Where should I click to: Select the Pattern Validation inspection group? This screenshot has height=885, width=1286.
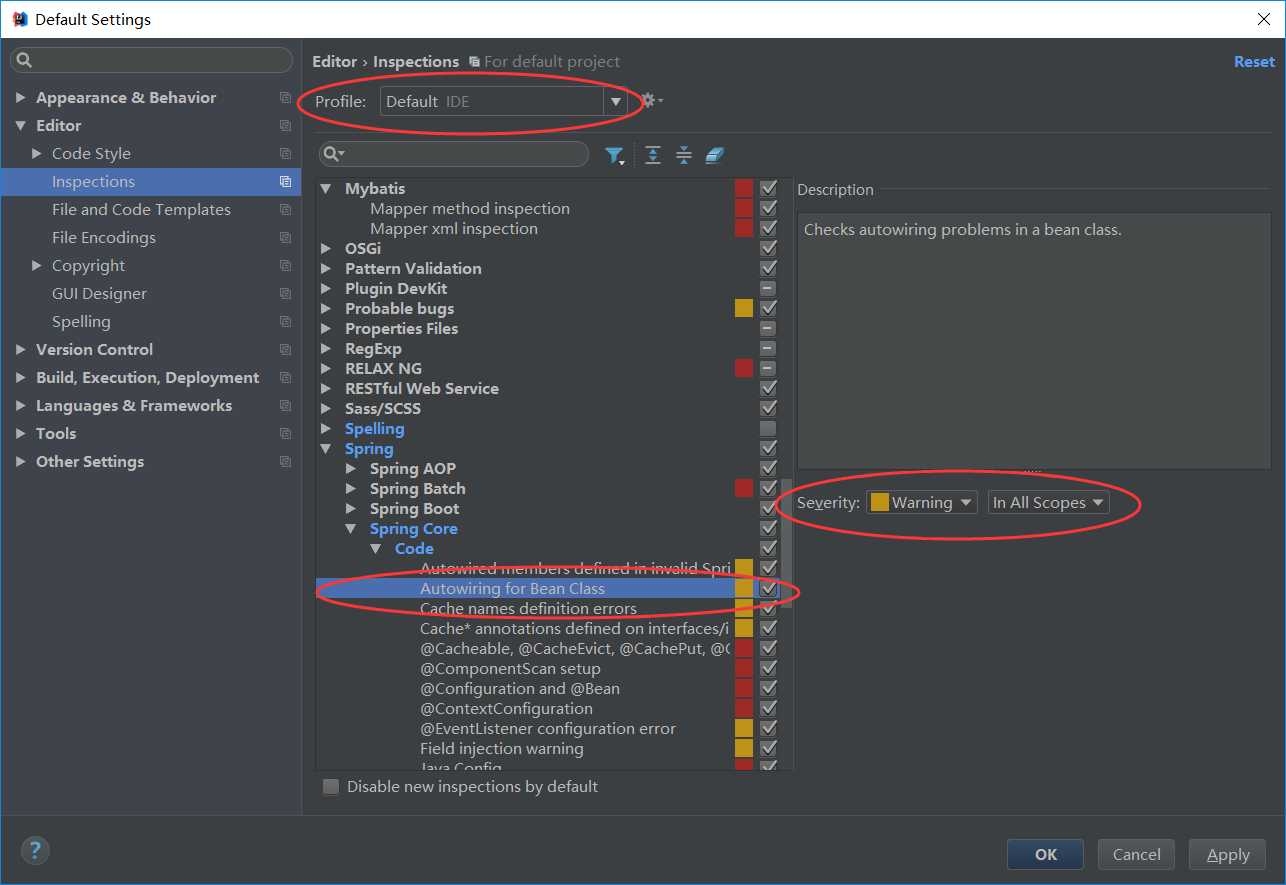pyautogui.click(x=413, y=268)
